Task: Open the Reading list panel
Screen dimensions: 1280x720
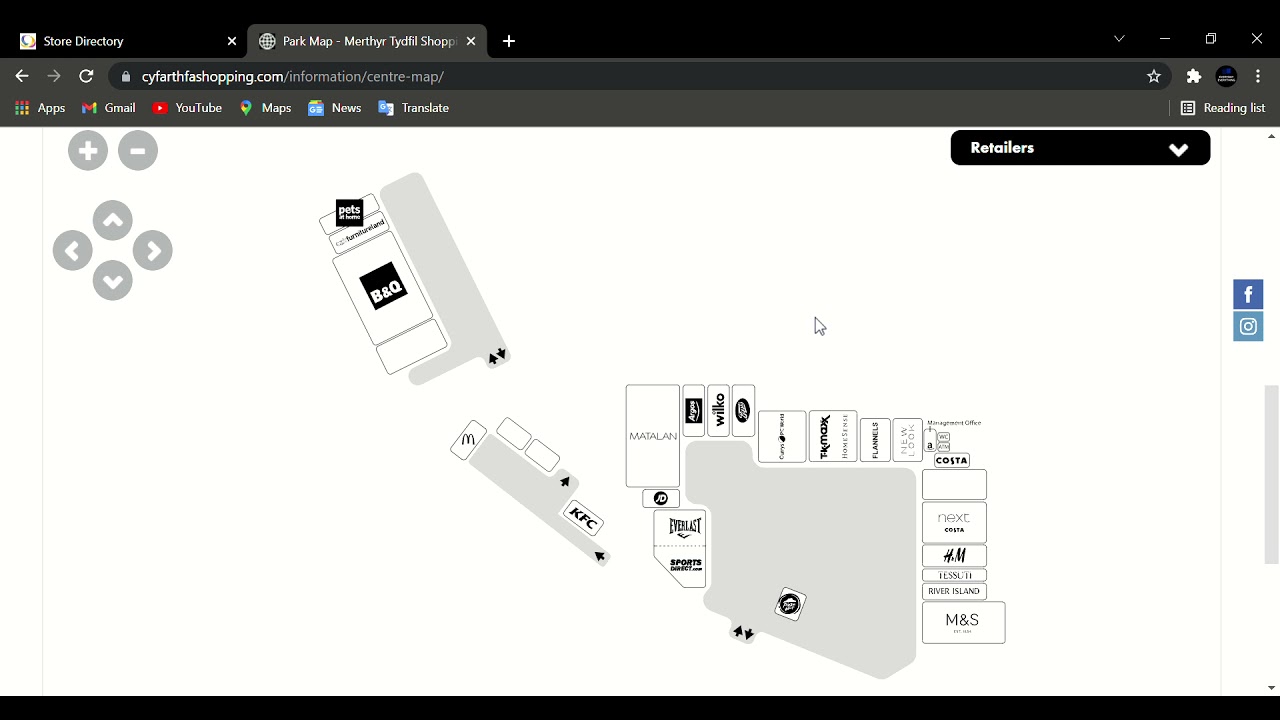Action: (1223, 108)
